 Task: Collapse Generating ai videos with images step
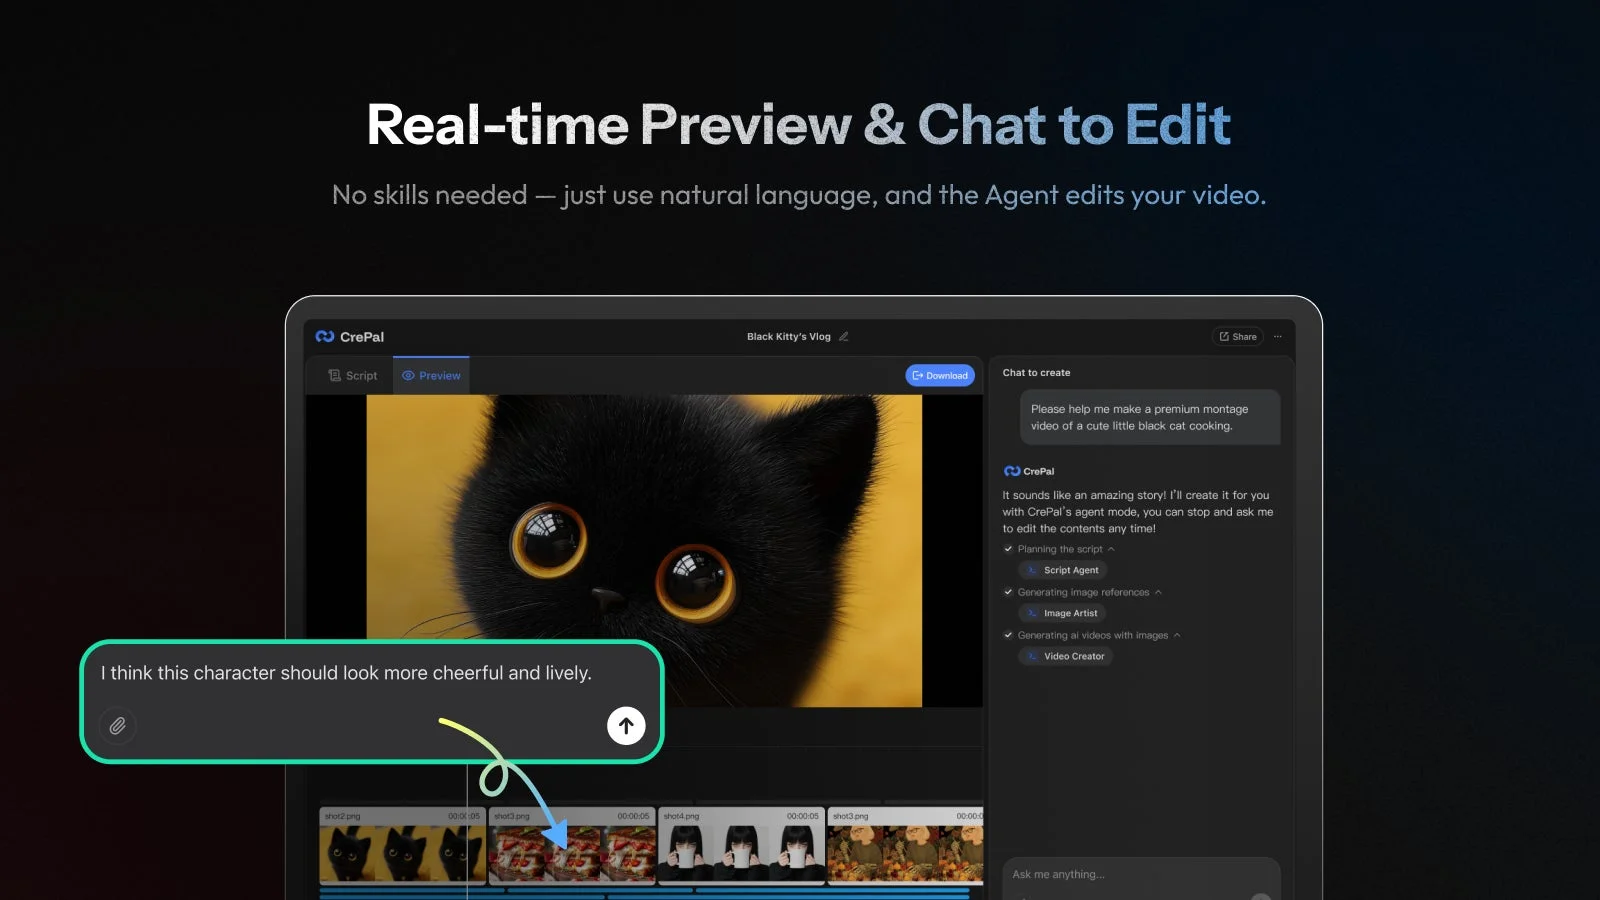click(1177, 635)
